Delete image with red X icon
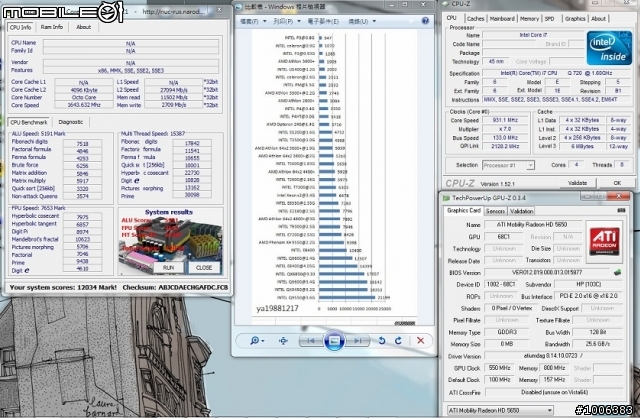Image resolution: width=640 pixels, height=418 pixels. [420, 340]
